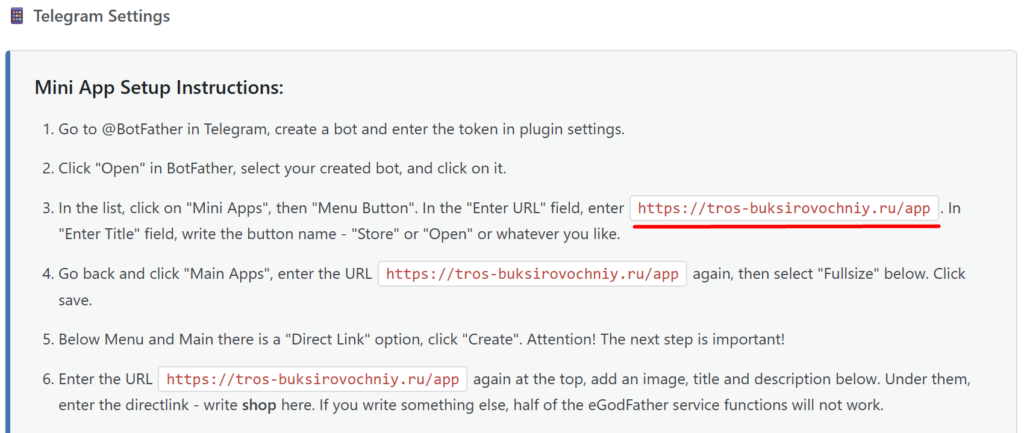Click the app URL in step 6
Viewport: 1024px width, 433px height.
313,380
